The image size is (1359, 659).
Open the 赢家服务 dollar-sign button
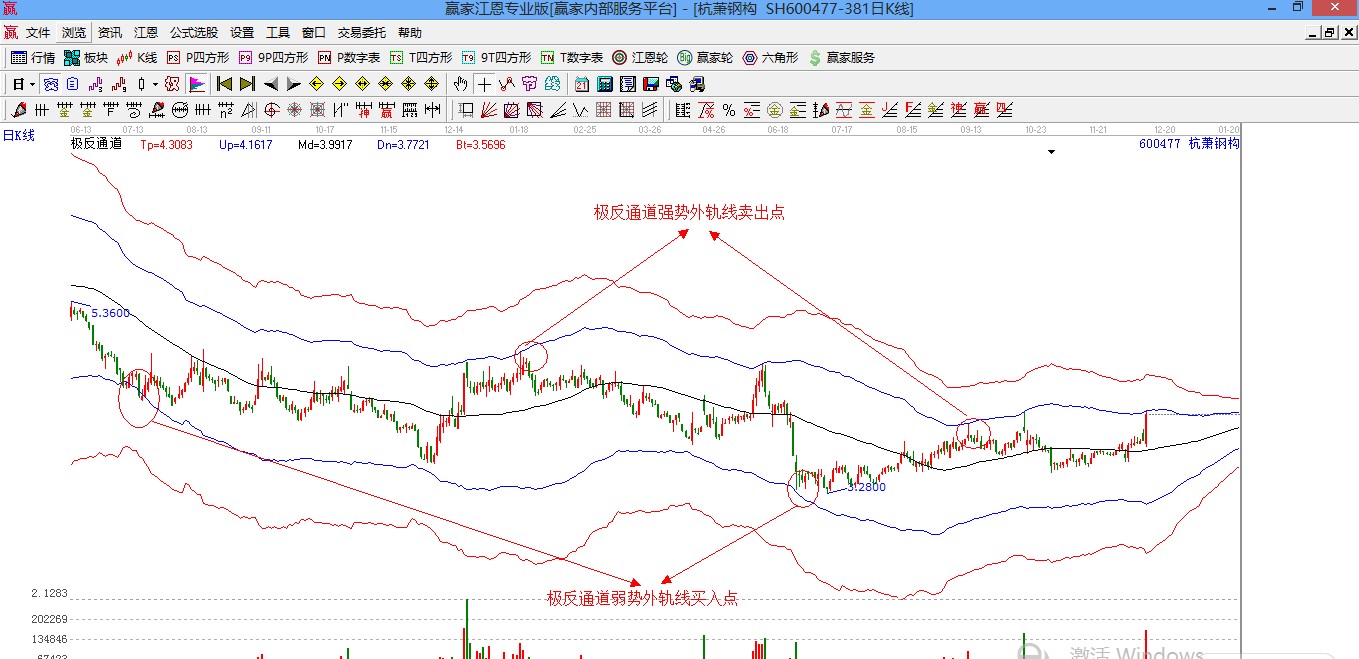coord(841,58)
